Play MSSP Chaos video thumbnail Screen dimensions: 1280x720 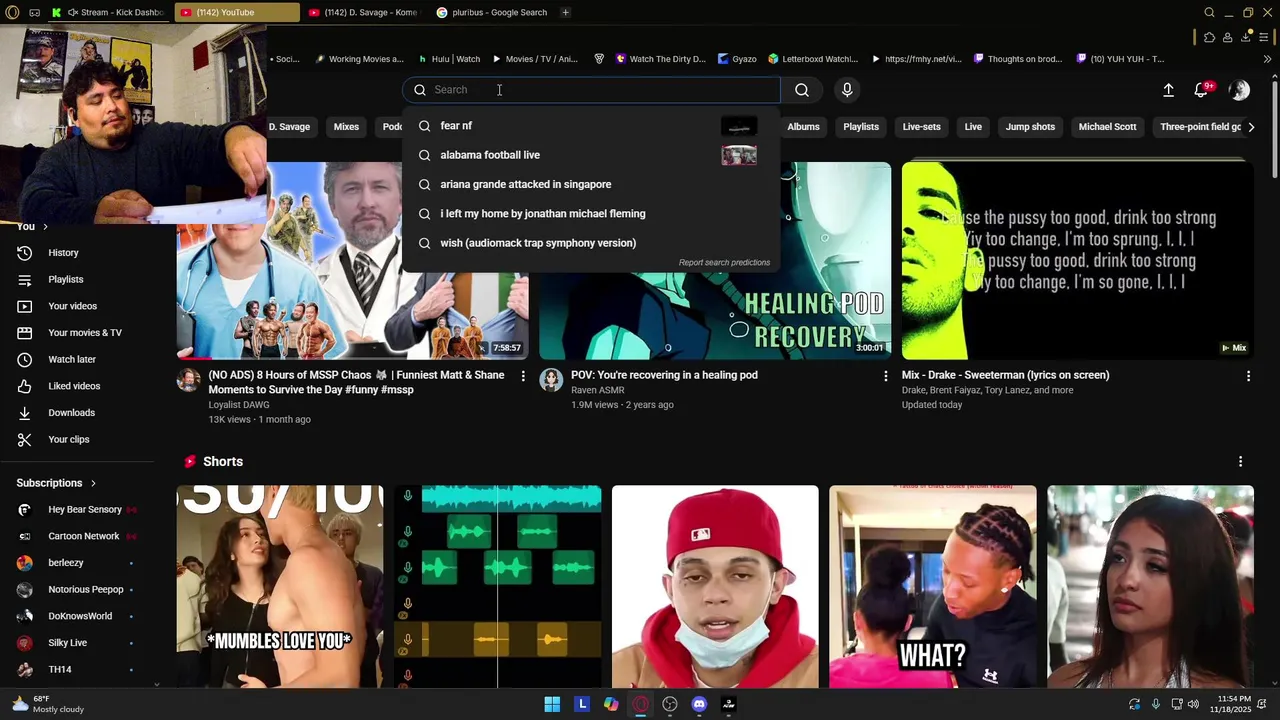click(x=352, y=260)
